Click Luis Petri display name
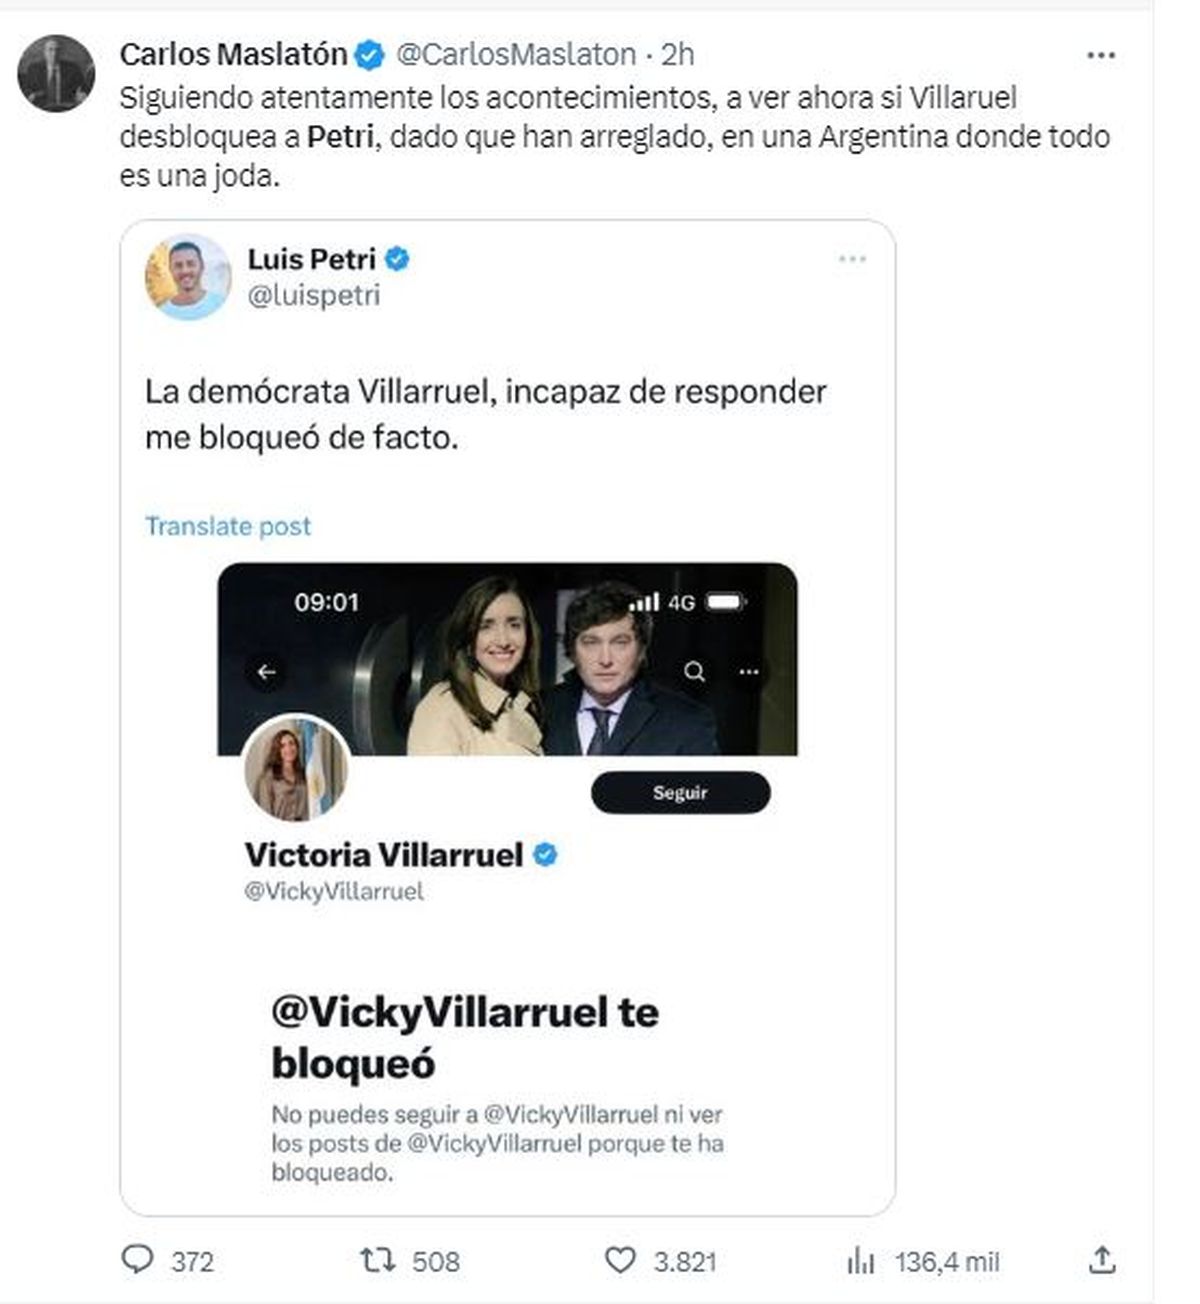1200x1304 pixels. 311,259
